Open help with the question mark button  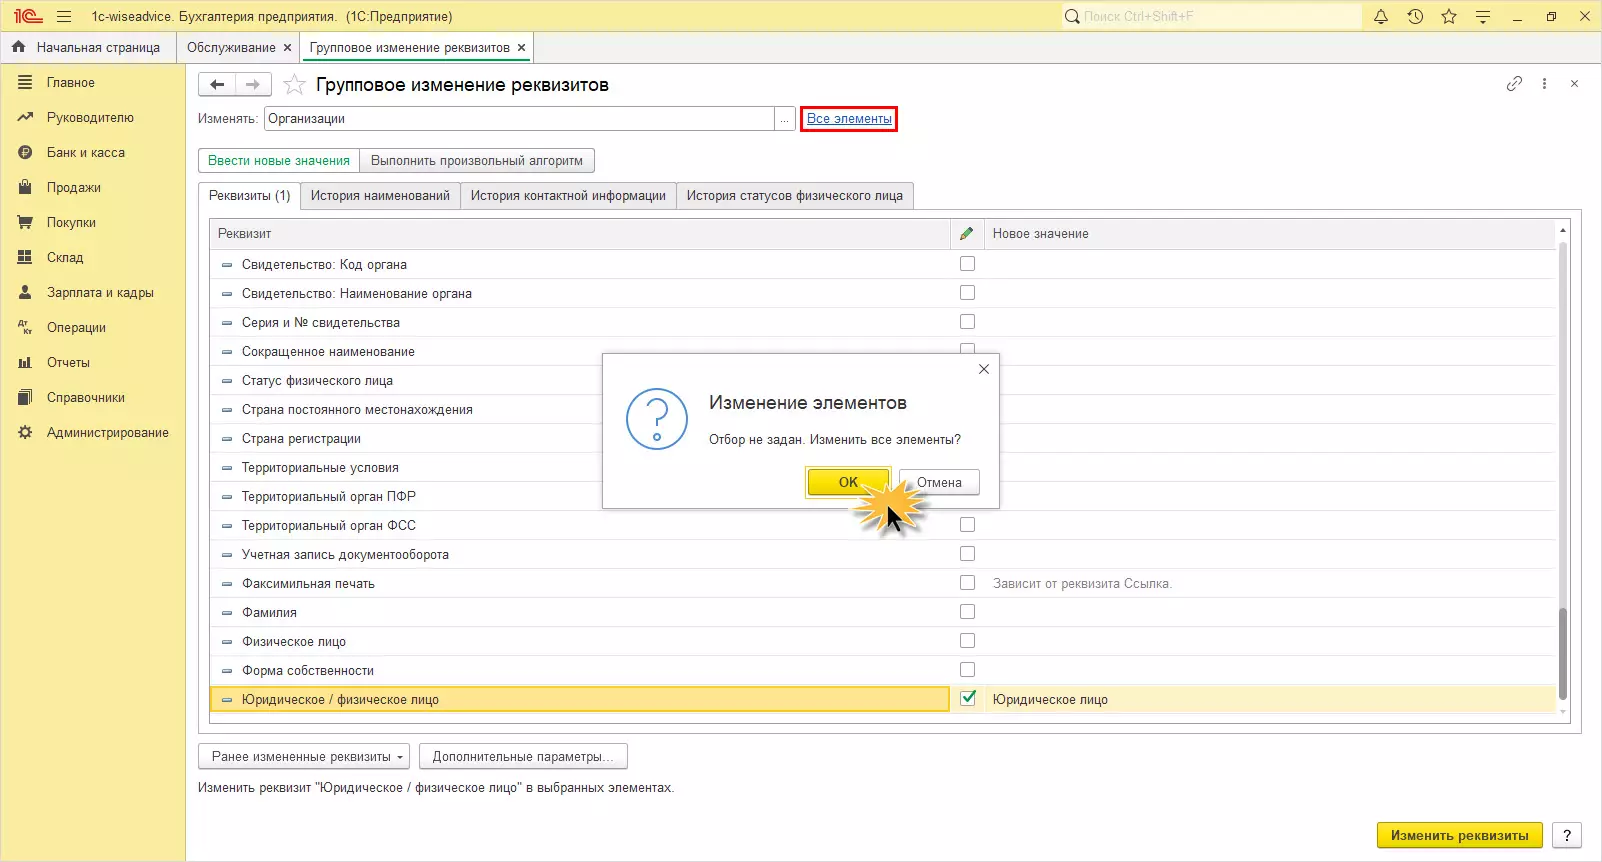point(1567,835)
